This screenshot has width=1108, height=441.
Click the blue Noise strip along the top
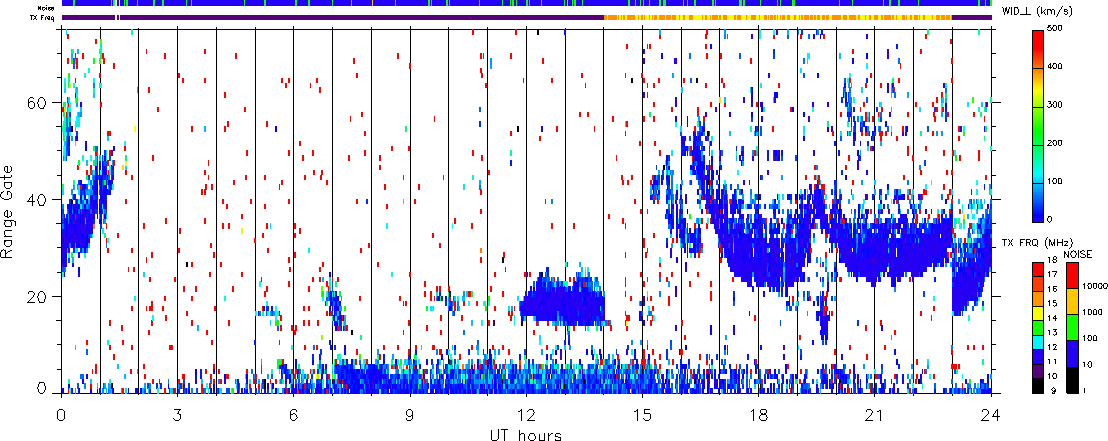(x=526, y=4)
